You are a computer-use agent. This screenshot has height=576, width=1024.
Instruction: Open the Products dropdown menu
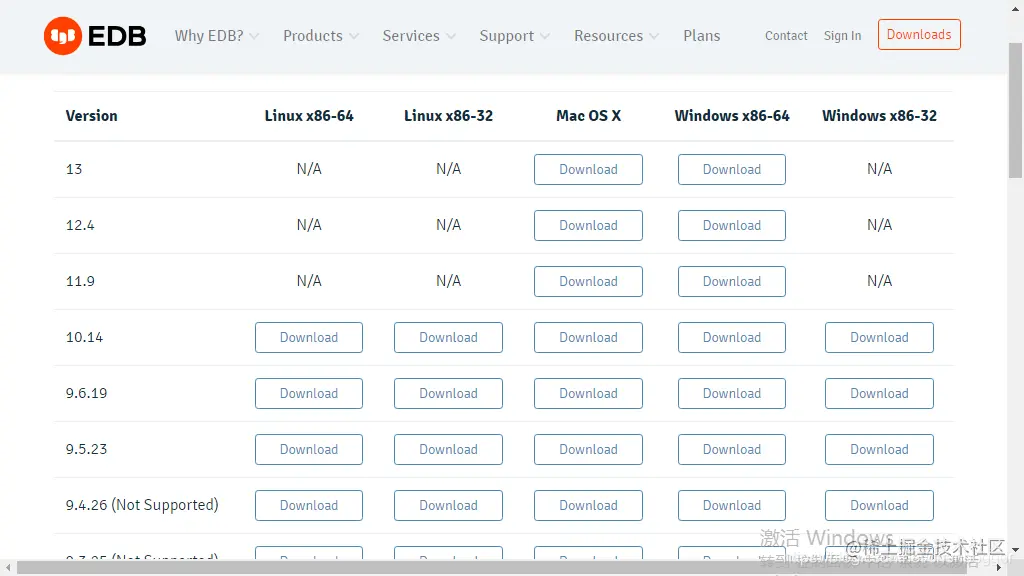321,36
